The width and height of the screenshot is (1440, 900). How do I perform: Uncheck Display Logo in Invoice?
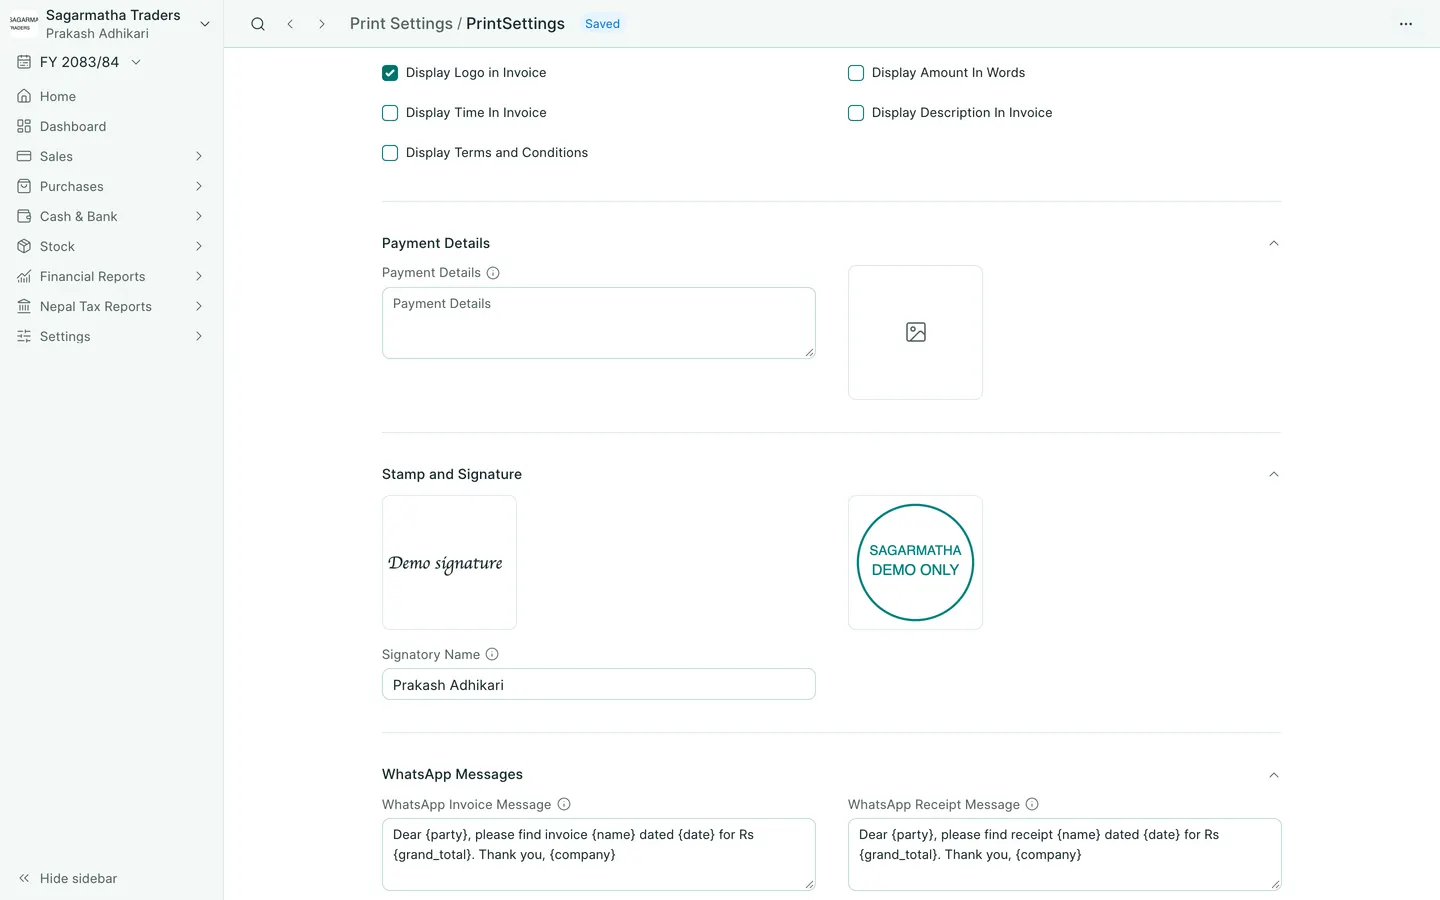point(390,73)
